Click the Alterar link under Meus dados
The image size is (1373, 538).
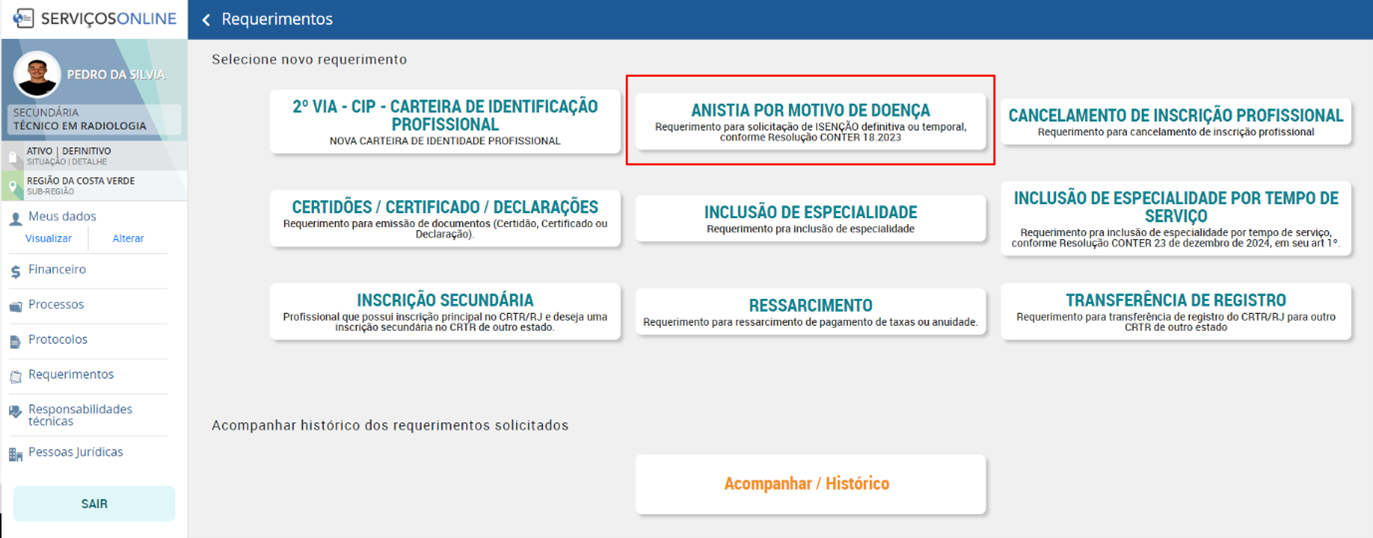(x=128, y=238)
